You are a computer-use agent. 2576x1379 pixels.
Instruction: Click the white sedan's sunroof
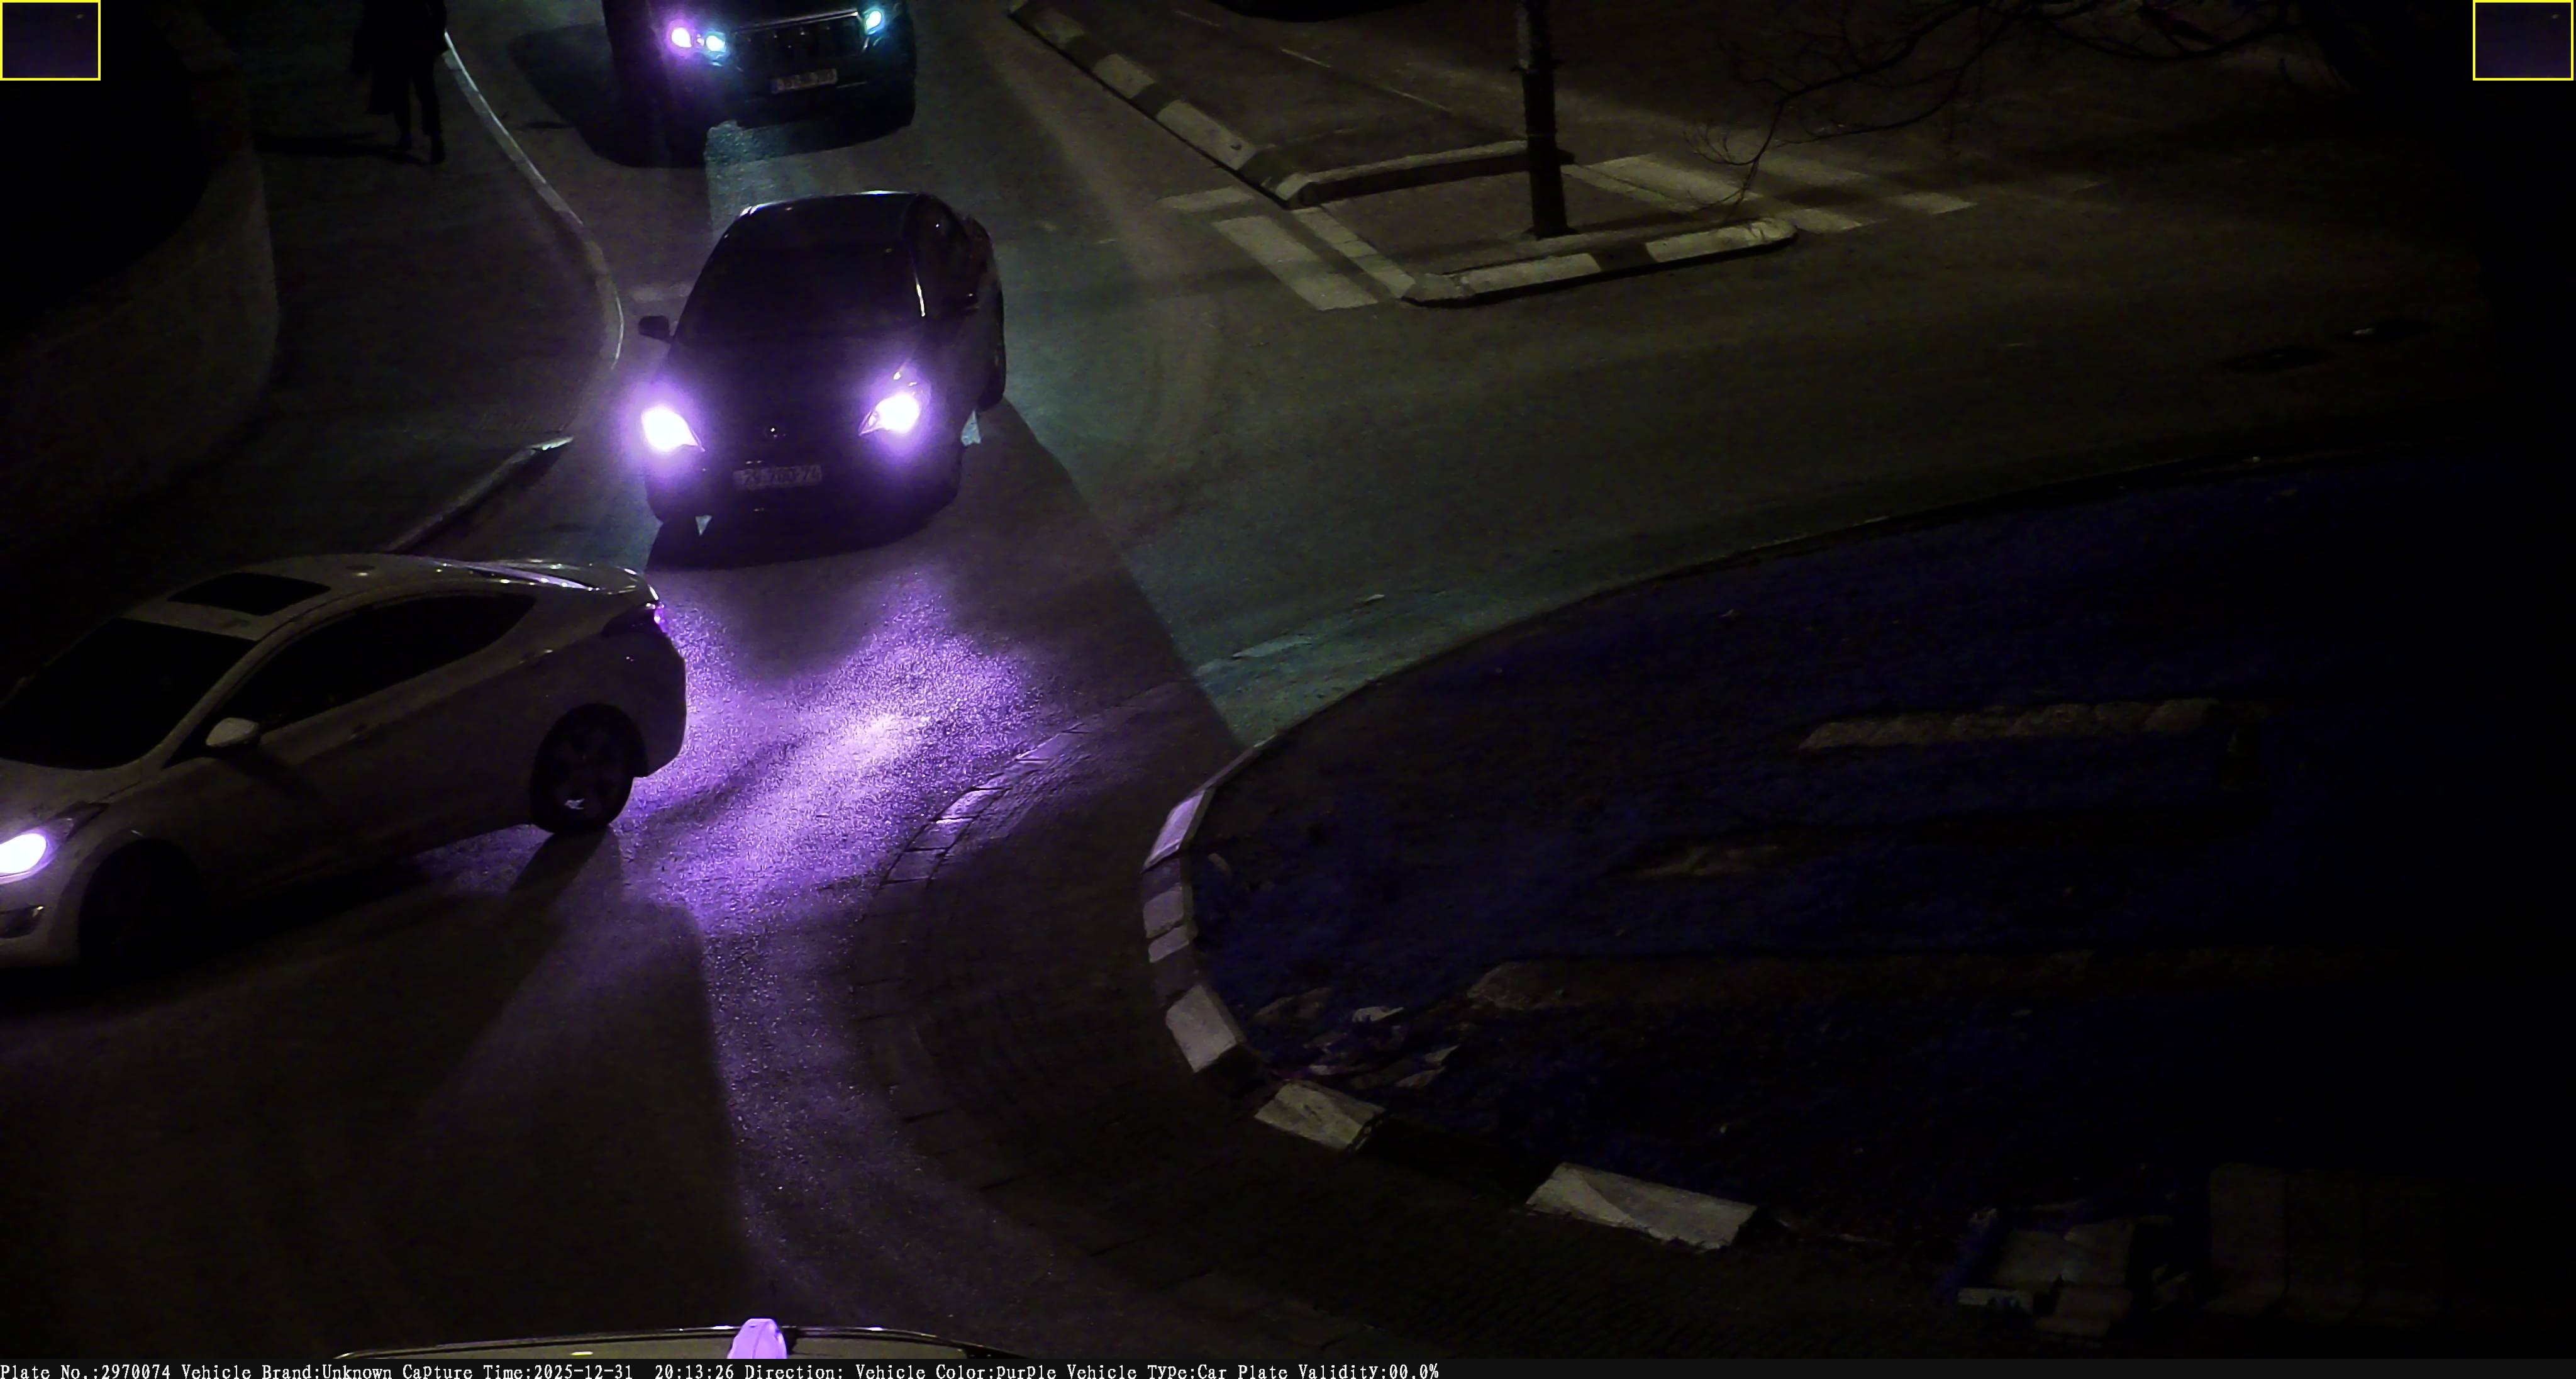[x=248, y=593]
